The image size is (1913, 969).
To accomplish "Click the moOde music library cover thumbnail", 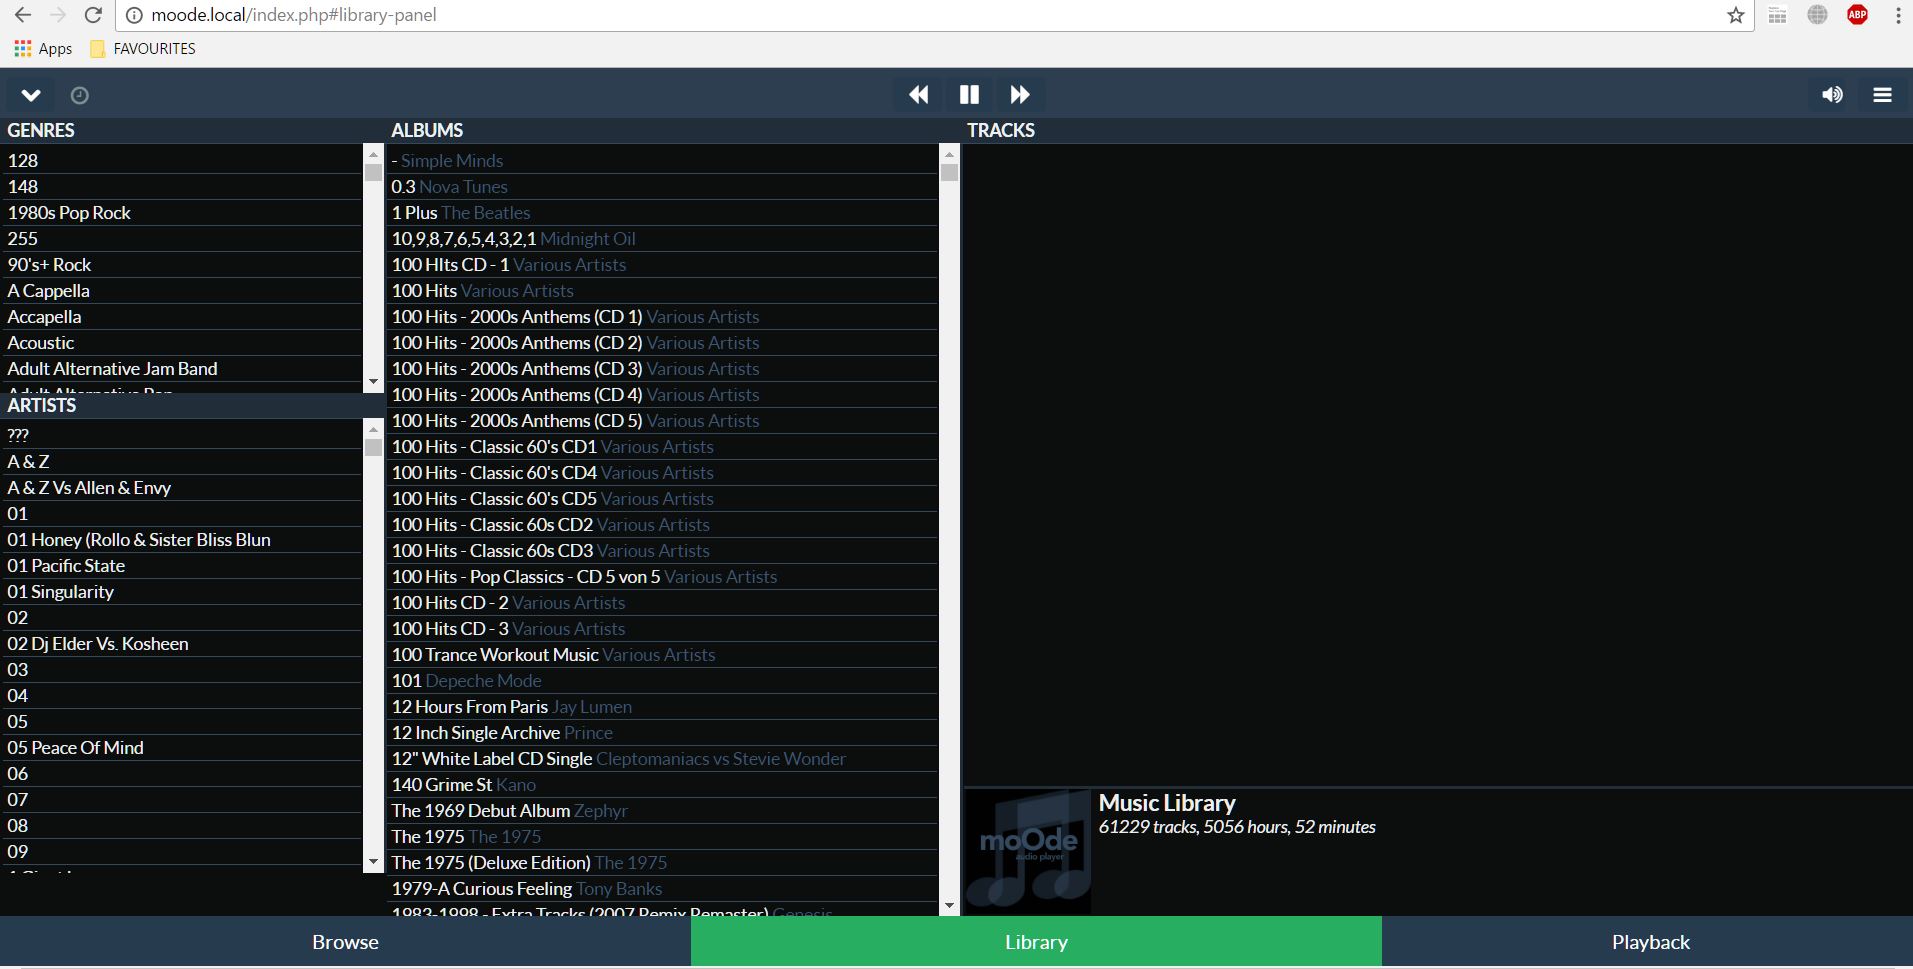I will point(1027,851).
